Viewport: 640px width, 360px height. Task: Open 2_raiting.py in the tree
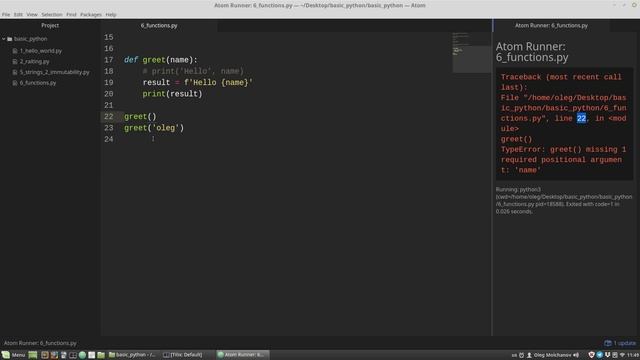35,62
